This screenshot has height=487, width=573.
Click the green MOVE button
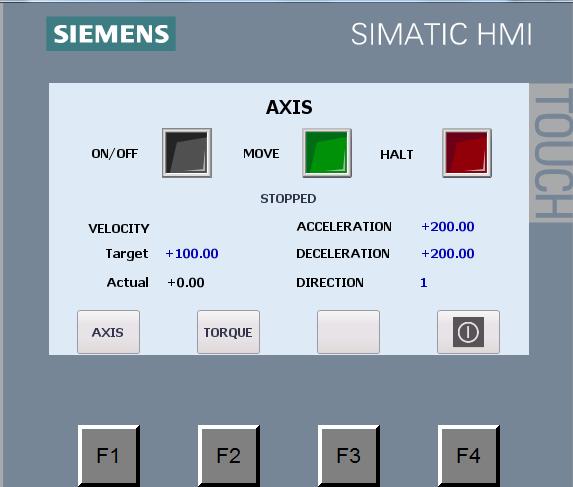[327, 153]
